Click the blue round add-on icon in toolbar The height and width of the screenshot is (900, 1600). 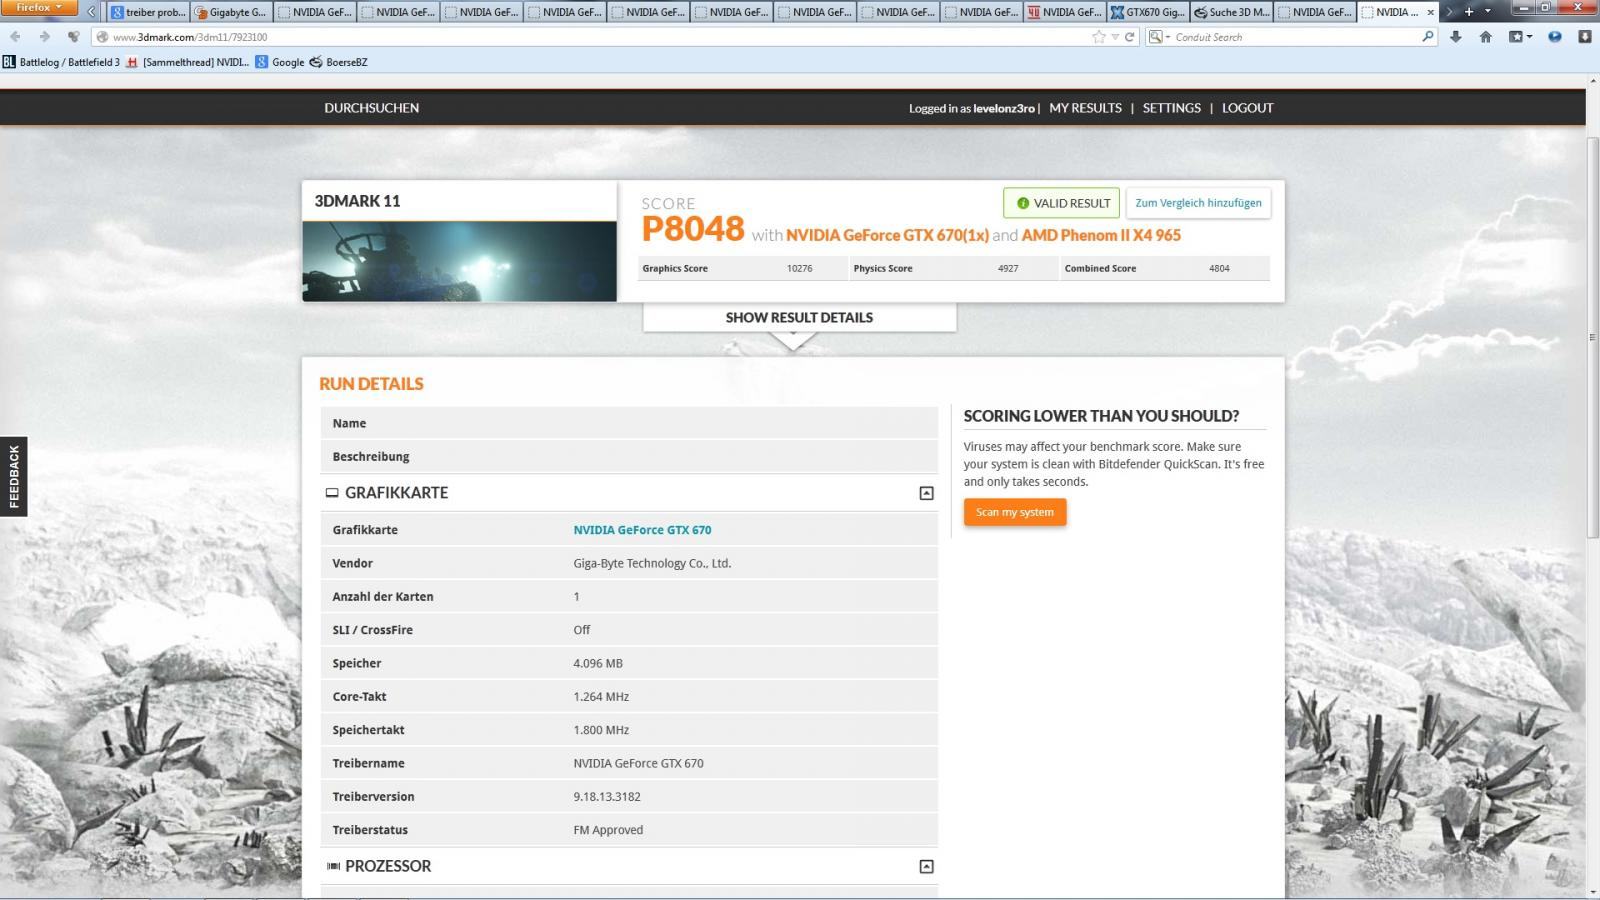[1555, 37]
